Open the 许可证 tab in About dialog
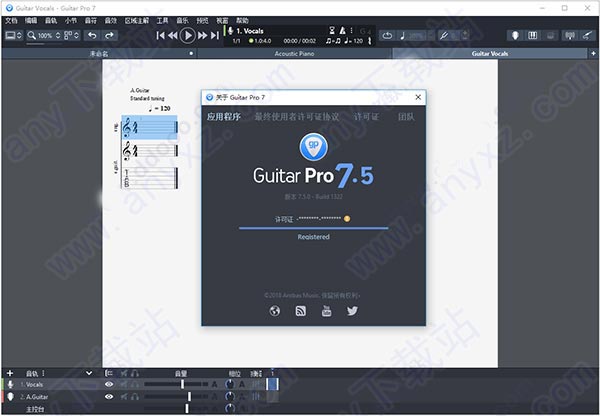The image size is (600, 416). coord(366,117)
